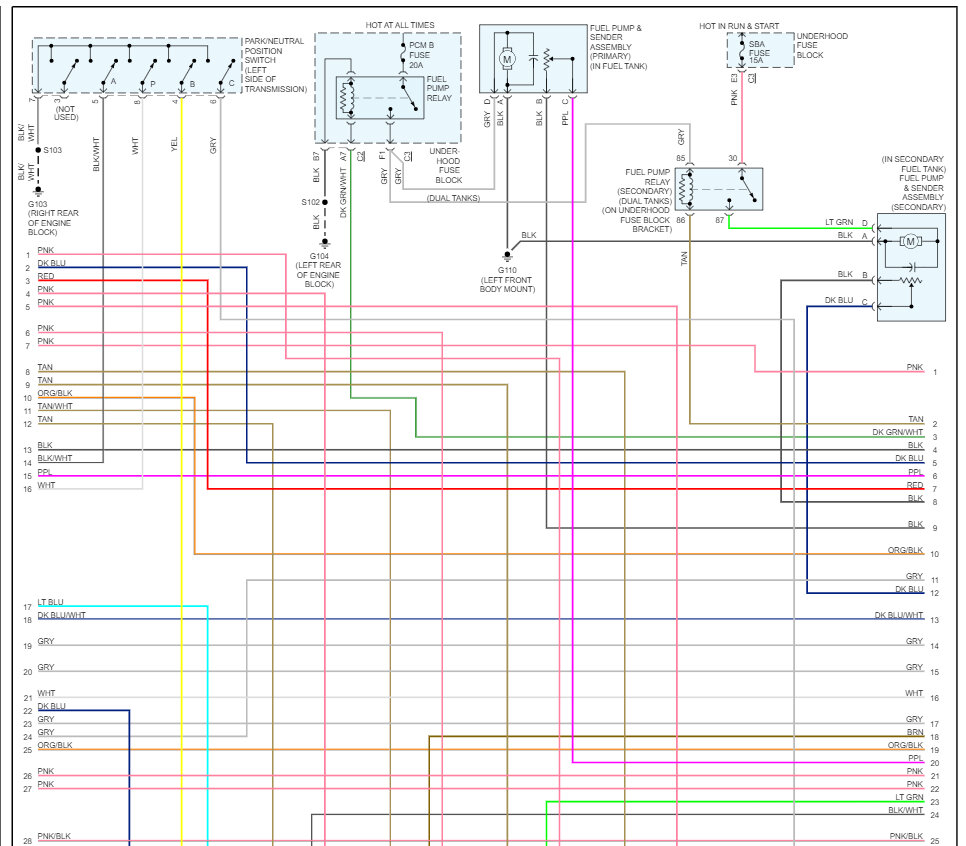Click the LT BLU label at left row 17
Image resolution: width=966 pixels, height=846 pixels.
(50, 602)
